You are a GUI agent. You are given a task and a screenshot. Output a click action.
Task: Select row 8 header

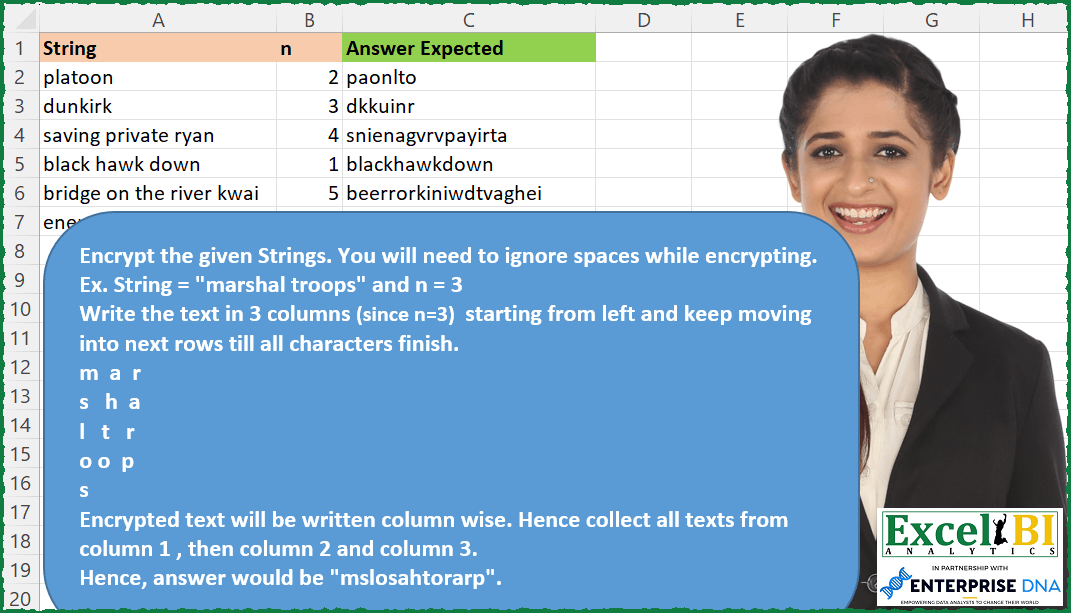[x=20, y=251]
